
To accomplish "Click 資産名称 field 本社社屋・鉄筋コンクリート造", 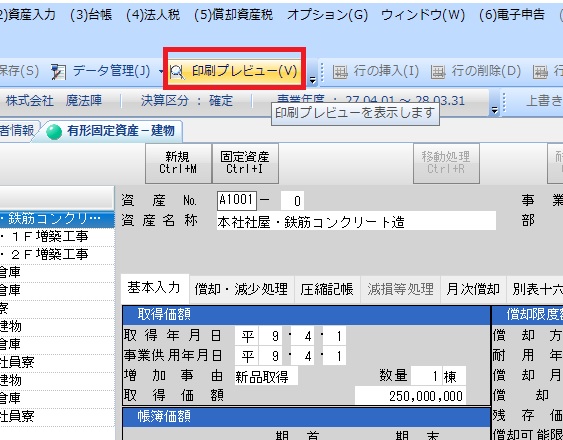I will click(x=356, y=221).
